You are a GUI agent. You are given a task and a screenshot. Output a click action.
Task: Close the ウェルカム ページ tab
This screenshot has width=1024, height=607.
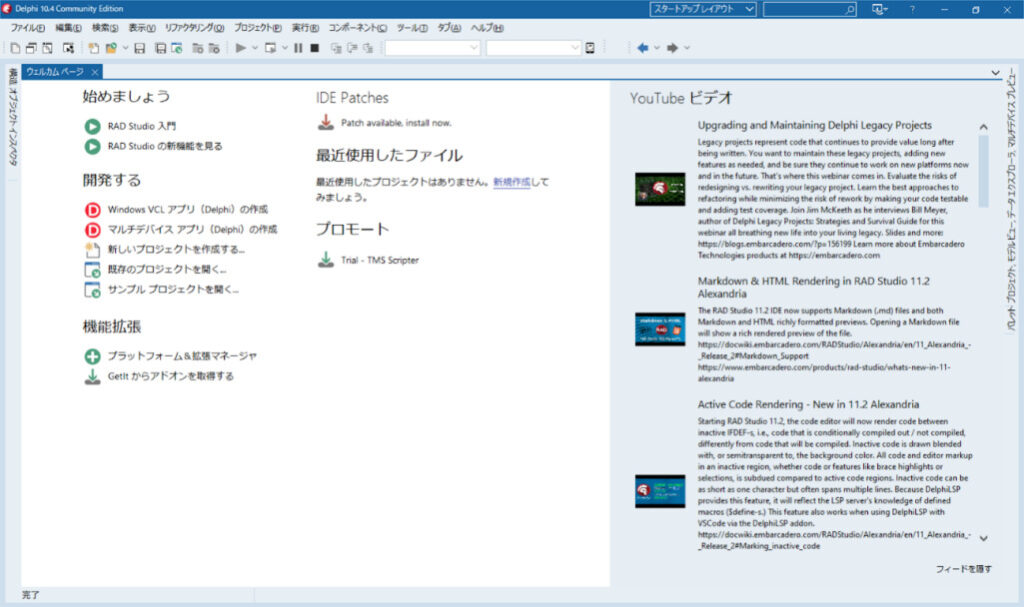[x=94, y=72]
